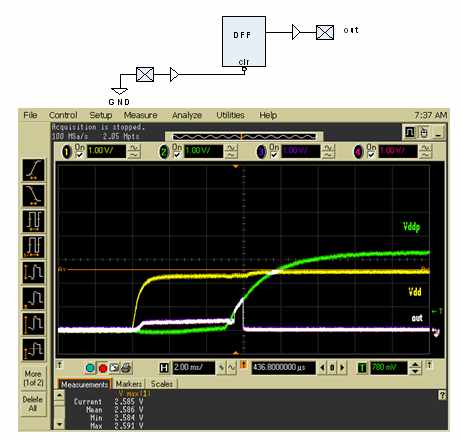Click the delay field 436.8000000 µs
This screenshot has height=441, width=461.
pyautogui.click(x=283, y=368)
